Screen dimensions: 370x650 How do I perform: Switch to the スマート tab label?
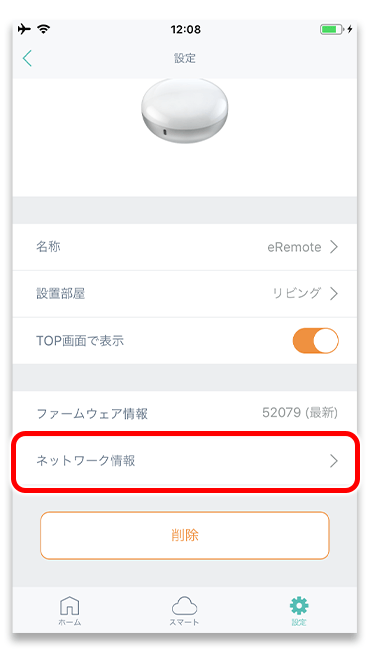coord(184,623)
